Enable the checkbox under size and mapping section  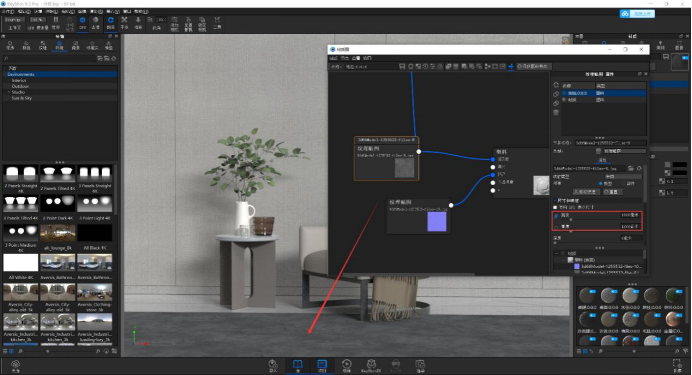555,207
